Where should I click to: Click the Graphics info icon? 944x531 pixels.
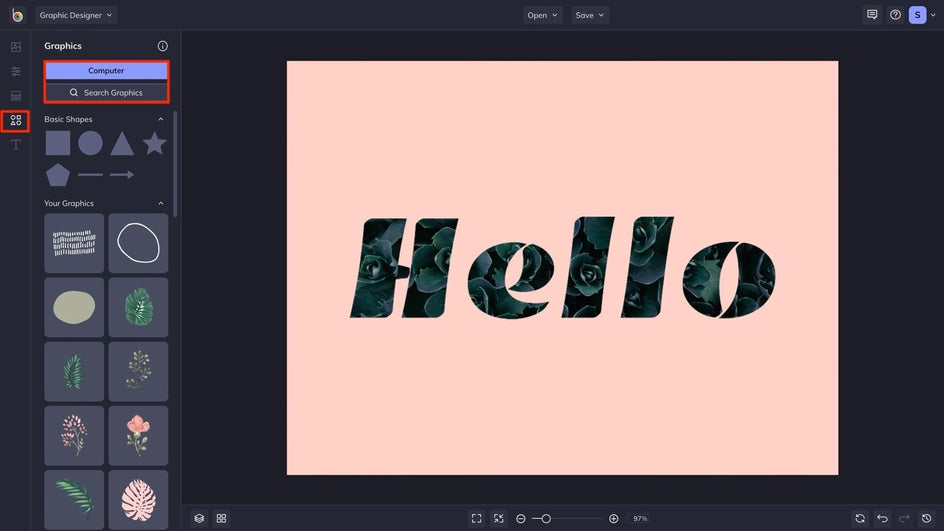tap(163, 46)
